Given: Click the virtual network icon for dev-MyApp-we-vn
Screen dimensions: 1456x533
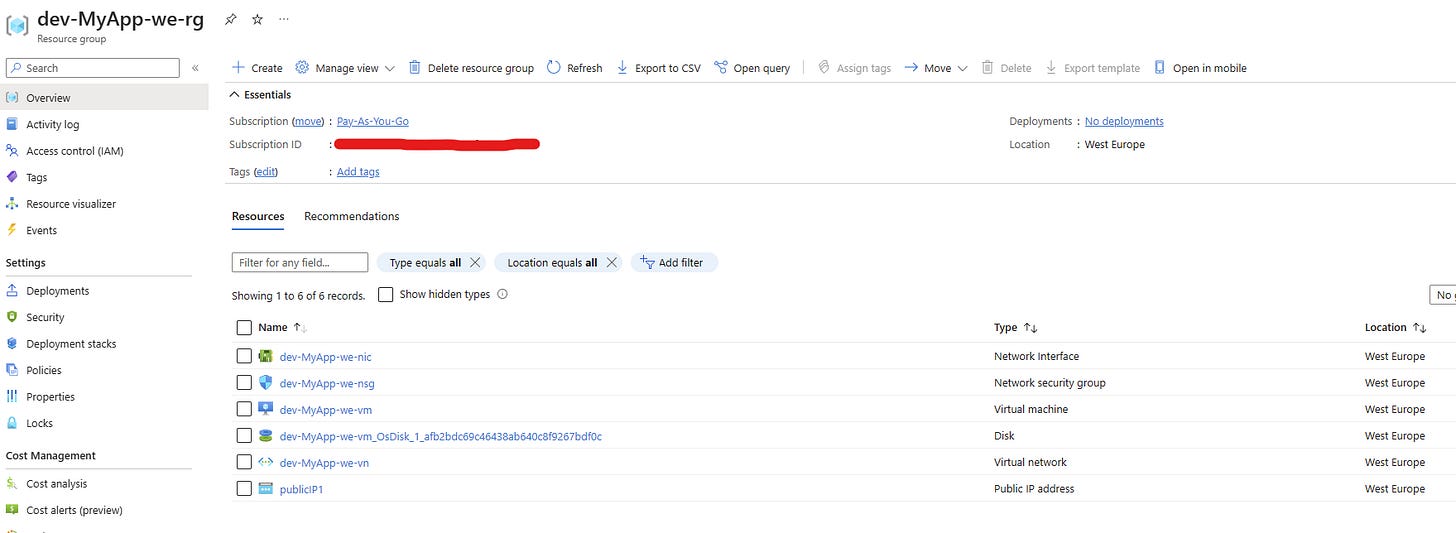Looking at the screenshot, I should (266, 462).
